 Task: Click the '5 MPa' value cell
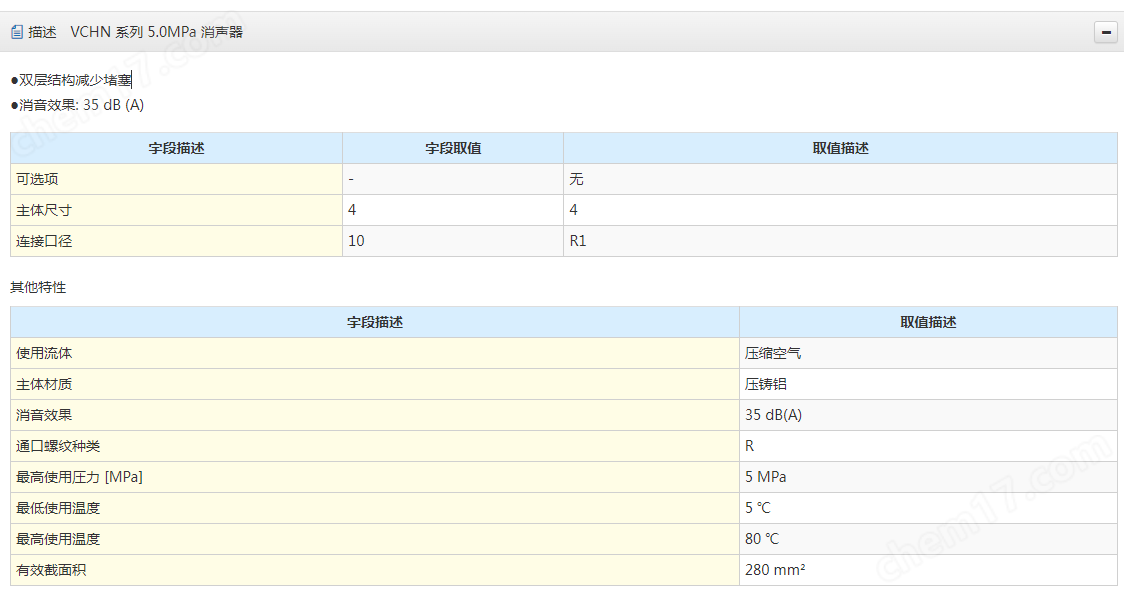pyautogui.click(x=928, y=477)
